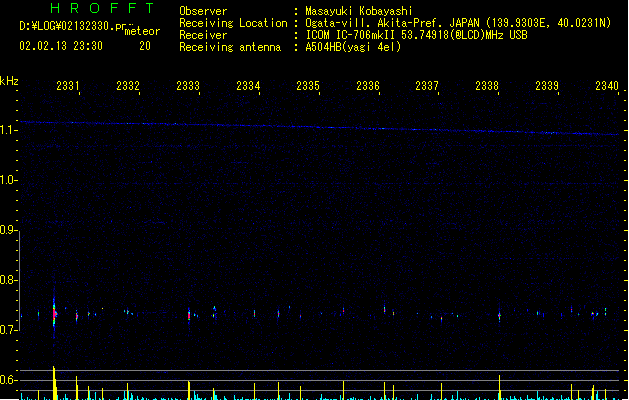Click the 2336 time axis marker
The width and height of the screenshot is (629, 400).
coord(368,86)
